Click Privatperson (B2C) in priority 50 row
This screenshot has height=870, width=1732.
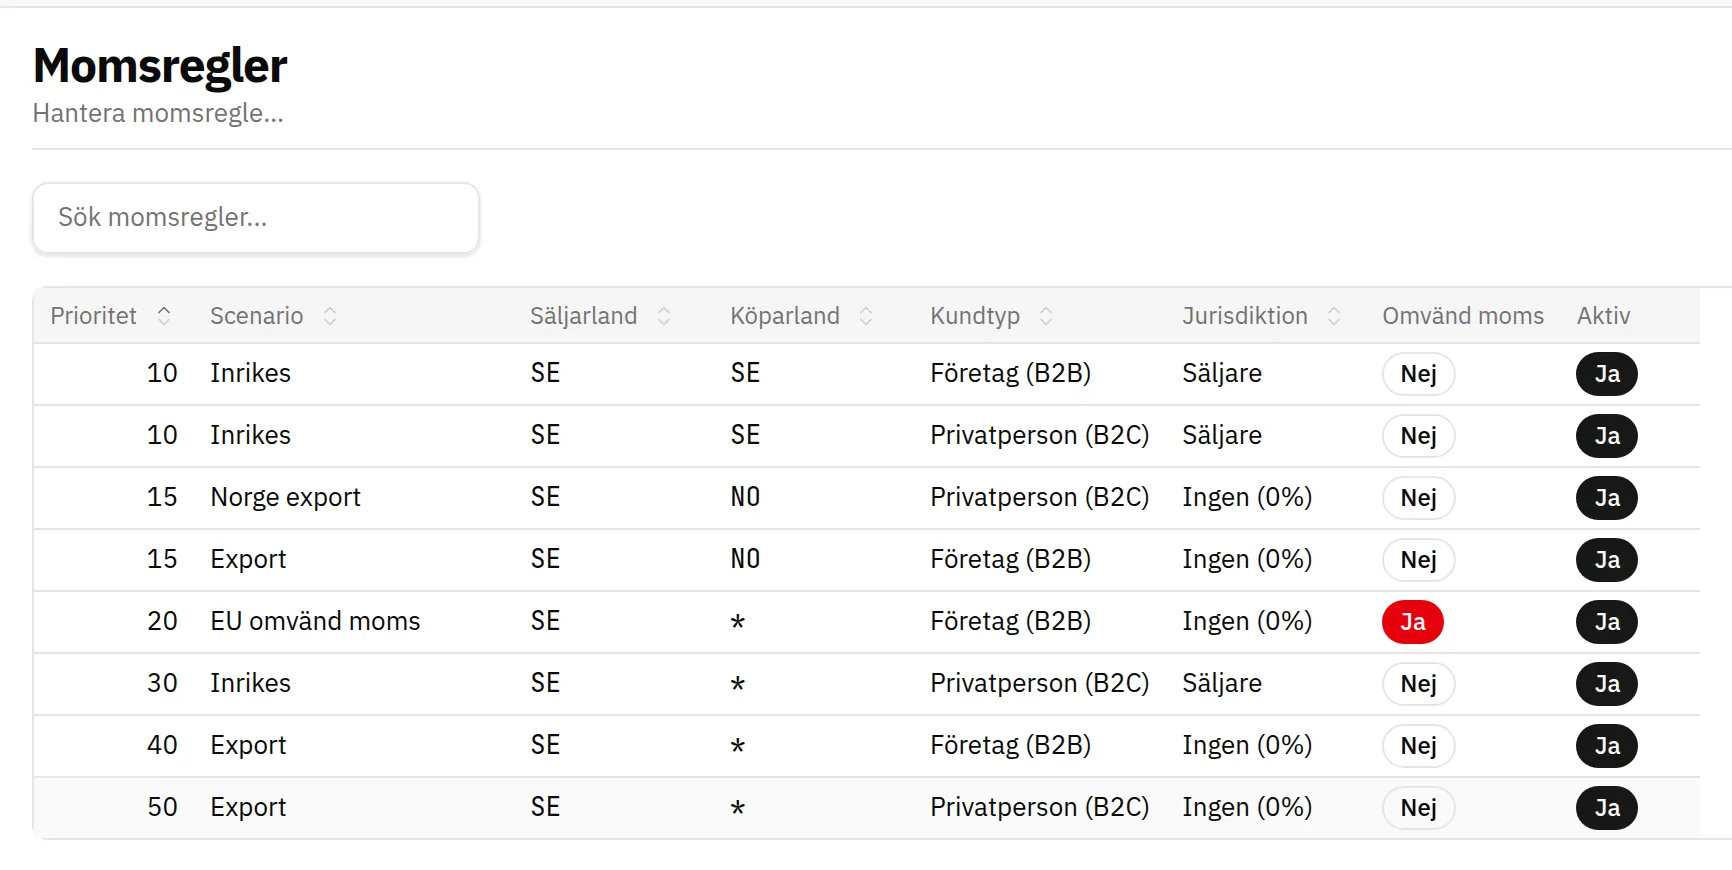(1039, 807)
